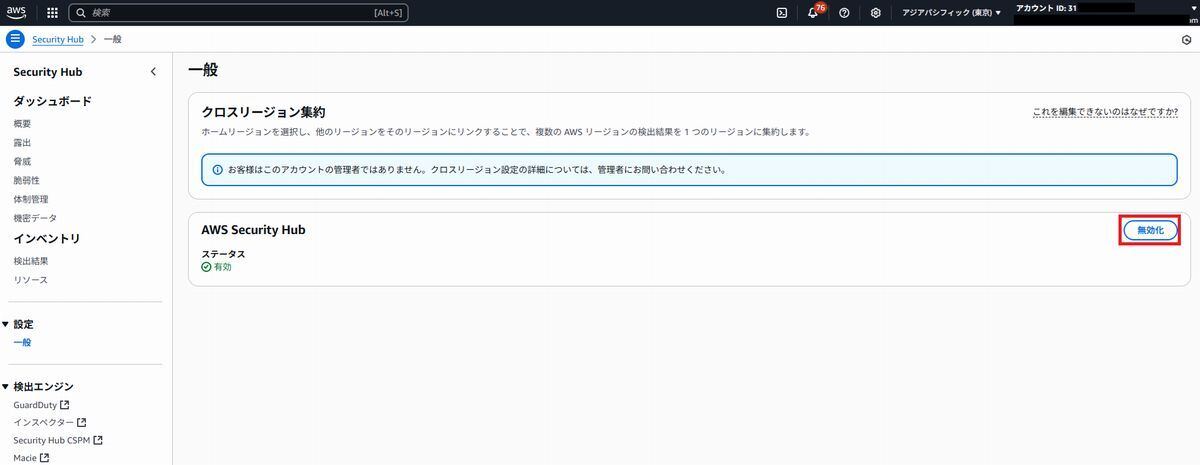Click the ダッシュボード heading

(52, 101)
